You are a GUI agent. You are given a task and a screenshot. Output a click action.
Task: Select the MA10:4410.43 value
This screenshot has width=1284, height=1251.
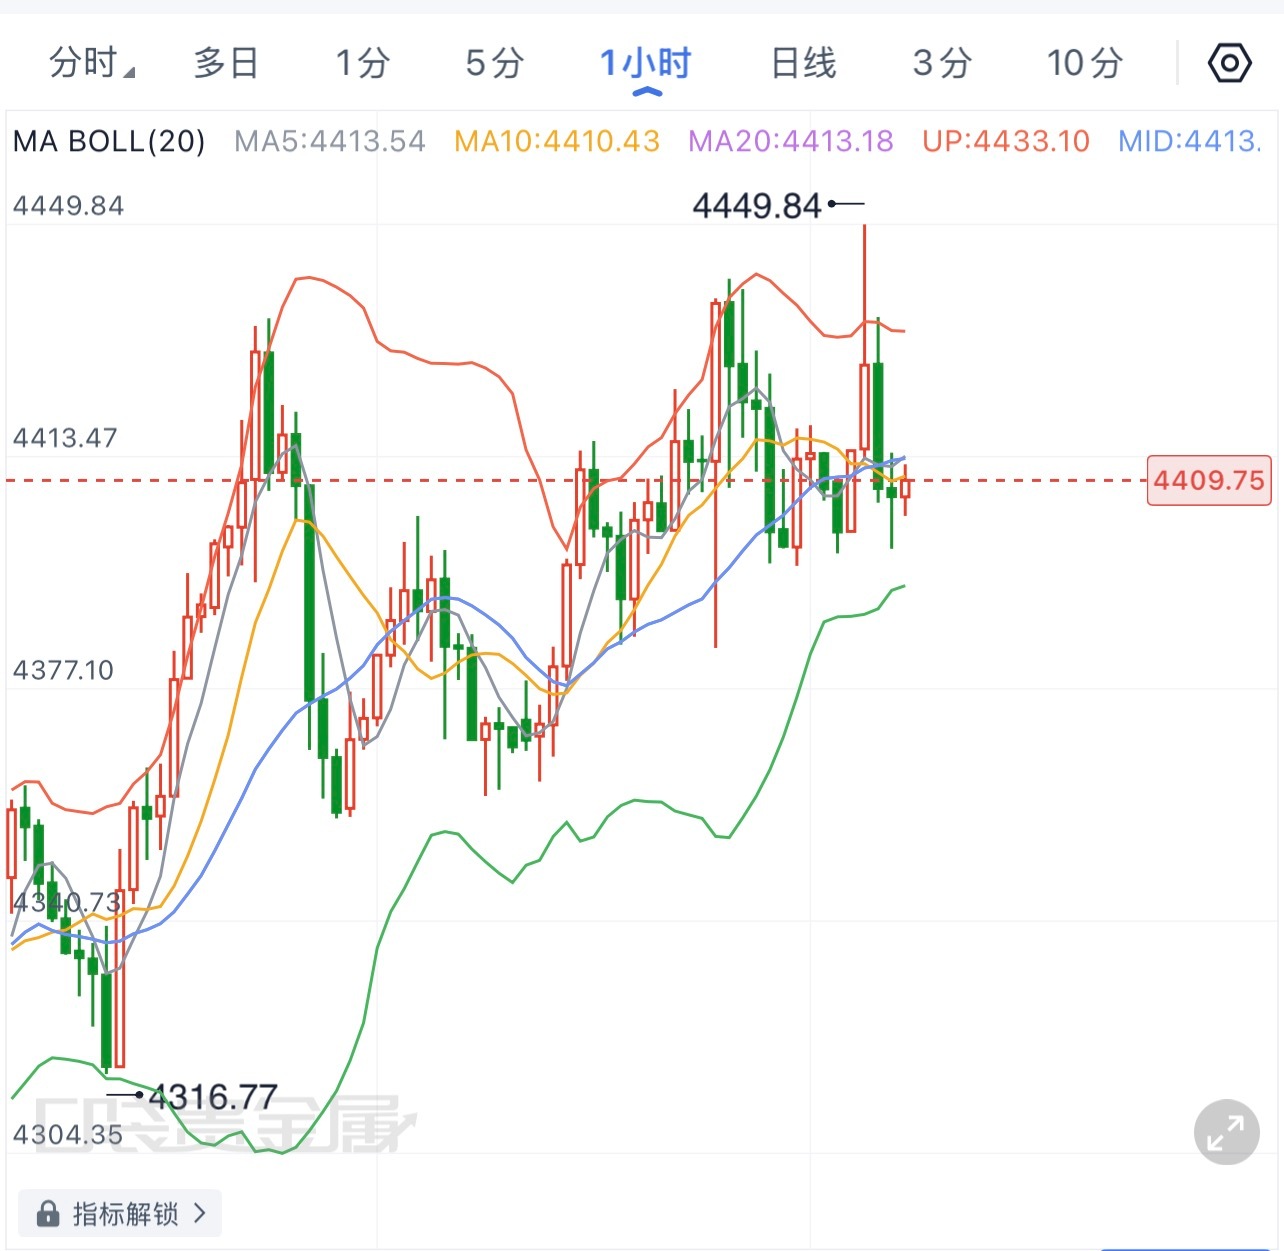pyautogui.click(x=557, y=141)
